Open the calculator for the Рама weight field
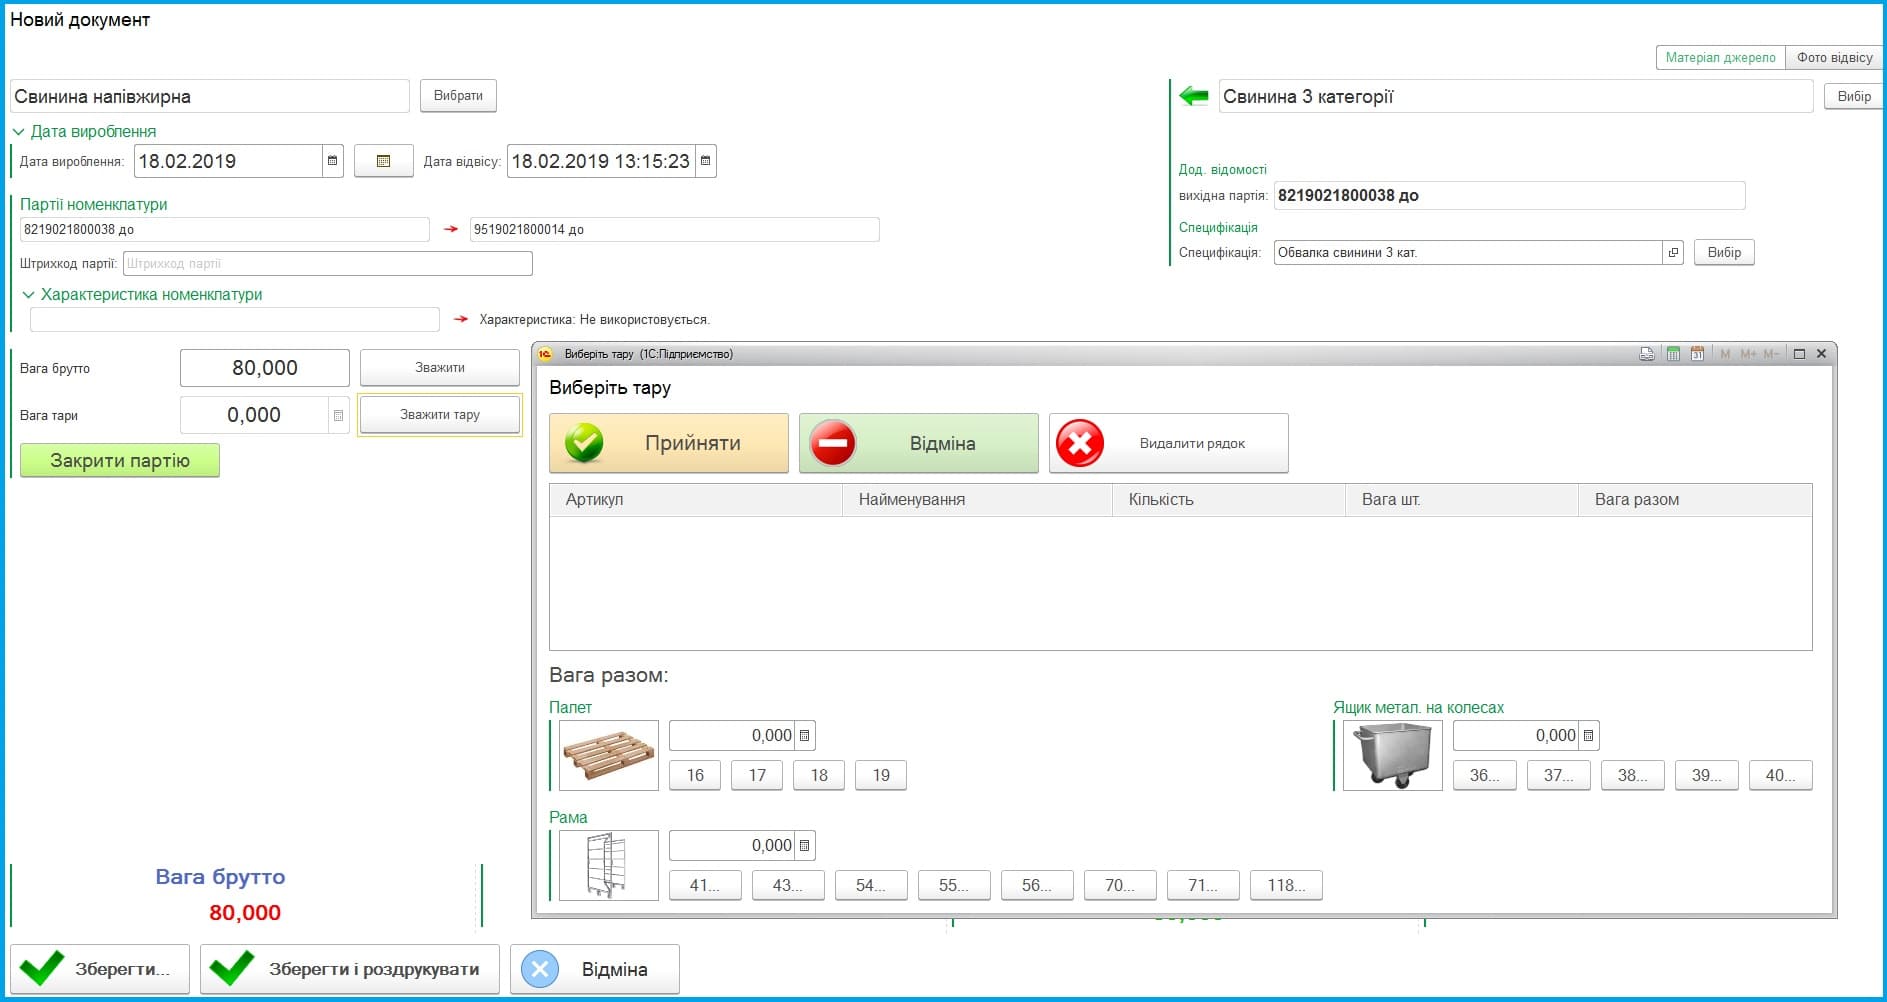 point(804,845)
